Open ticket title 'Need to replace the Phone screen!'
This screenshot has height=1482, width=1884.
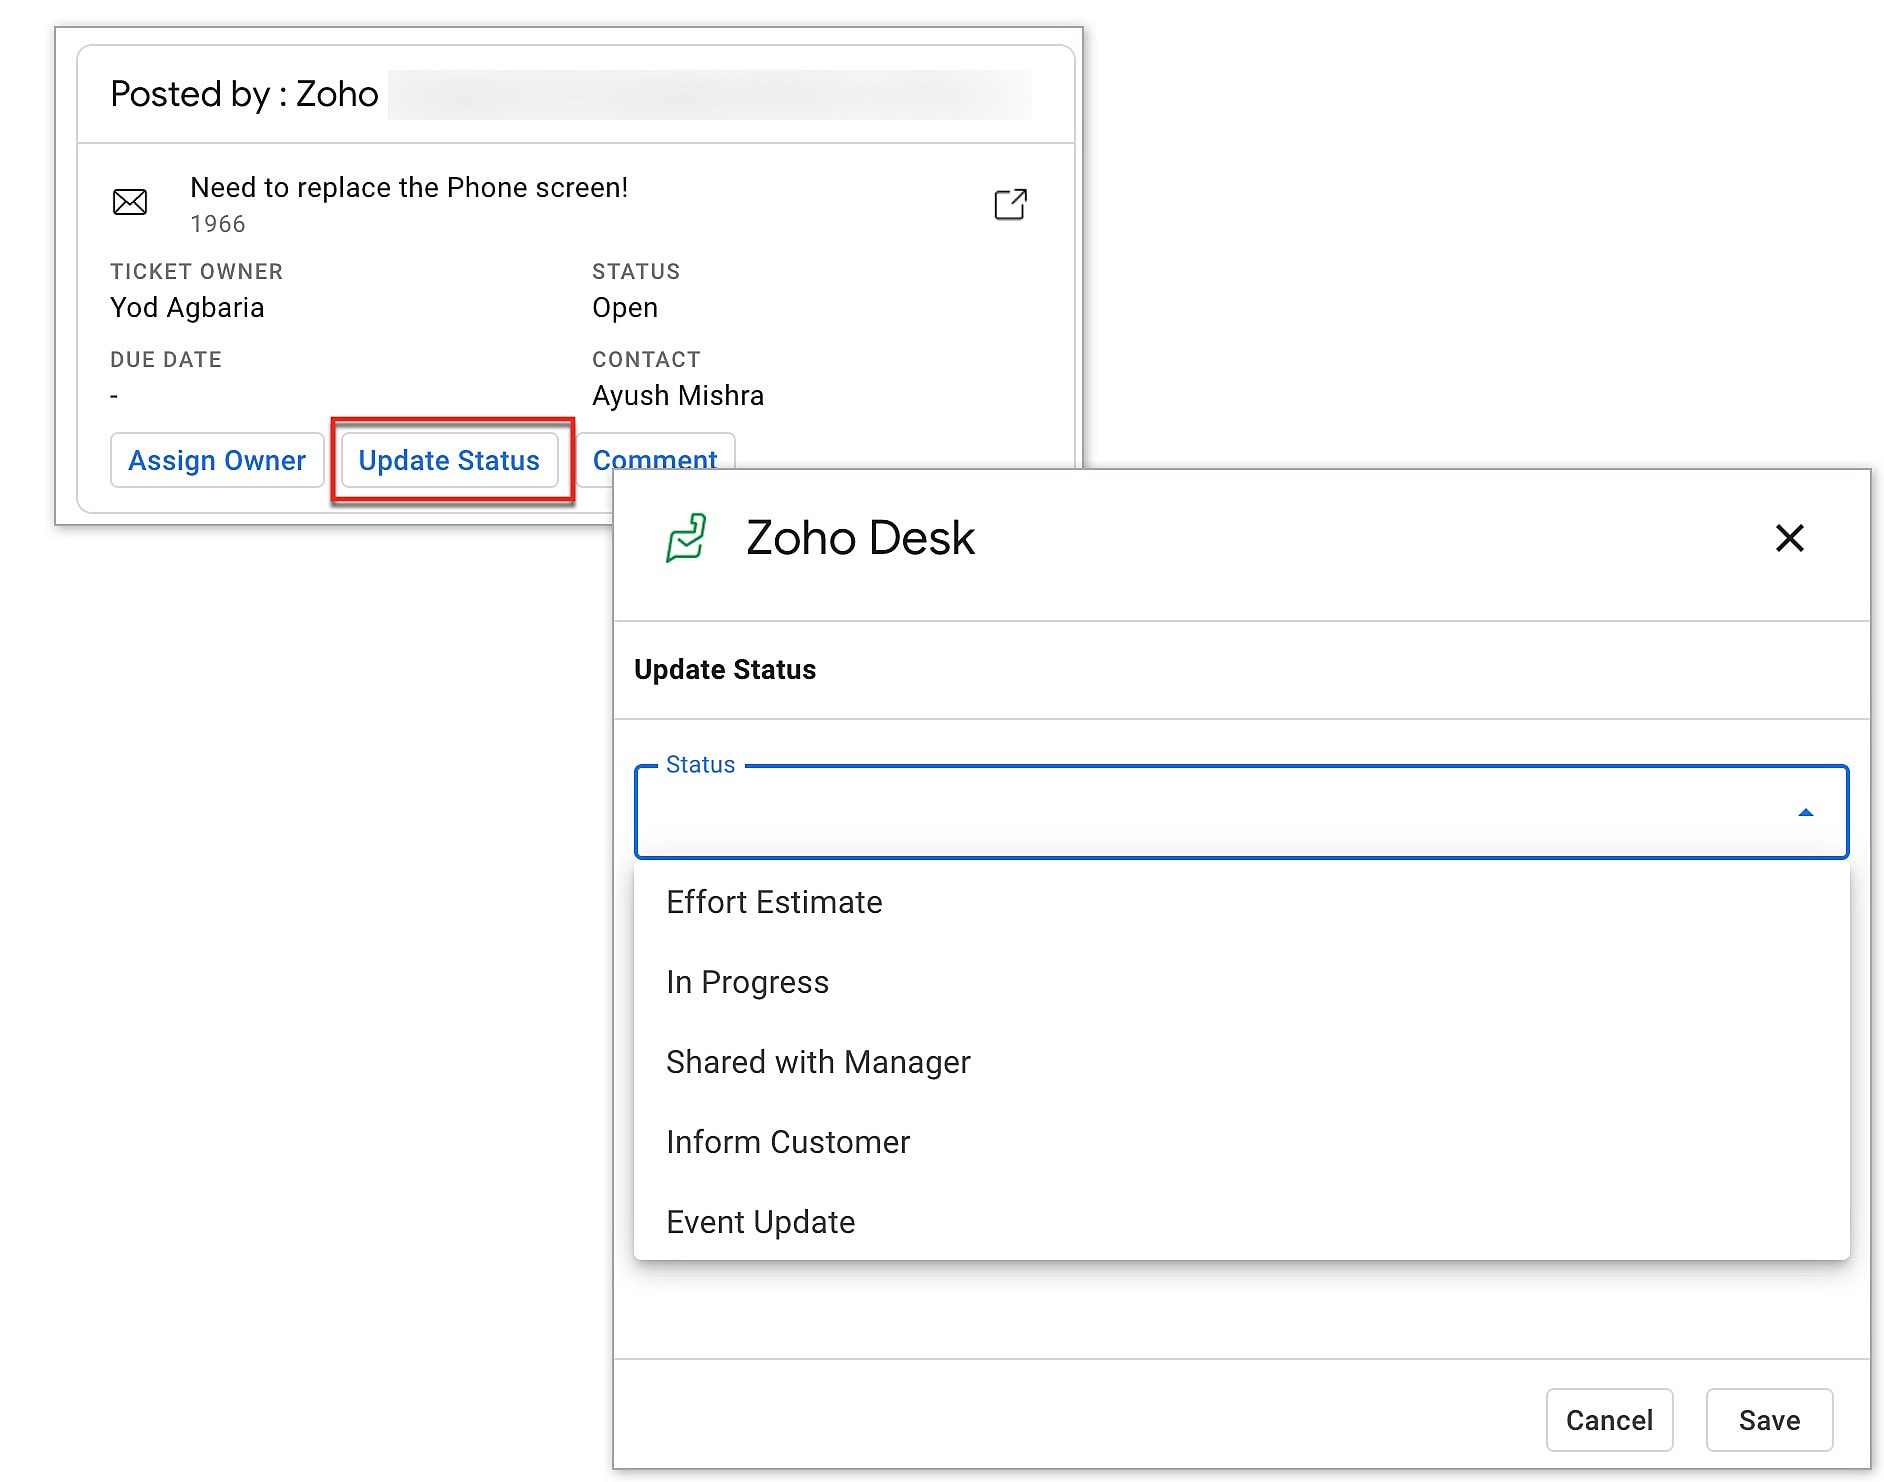(x=409, y=188)
